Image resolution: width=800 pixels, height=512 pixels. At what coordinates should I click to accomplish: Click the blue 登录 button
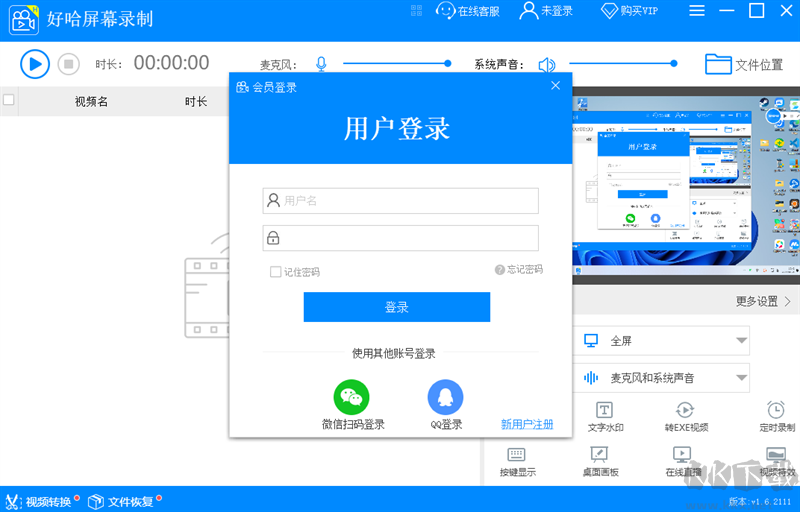tap(397, 307)
